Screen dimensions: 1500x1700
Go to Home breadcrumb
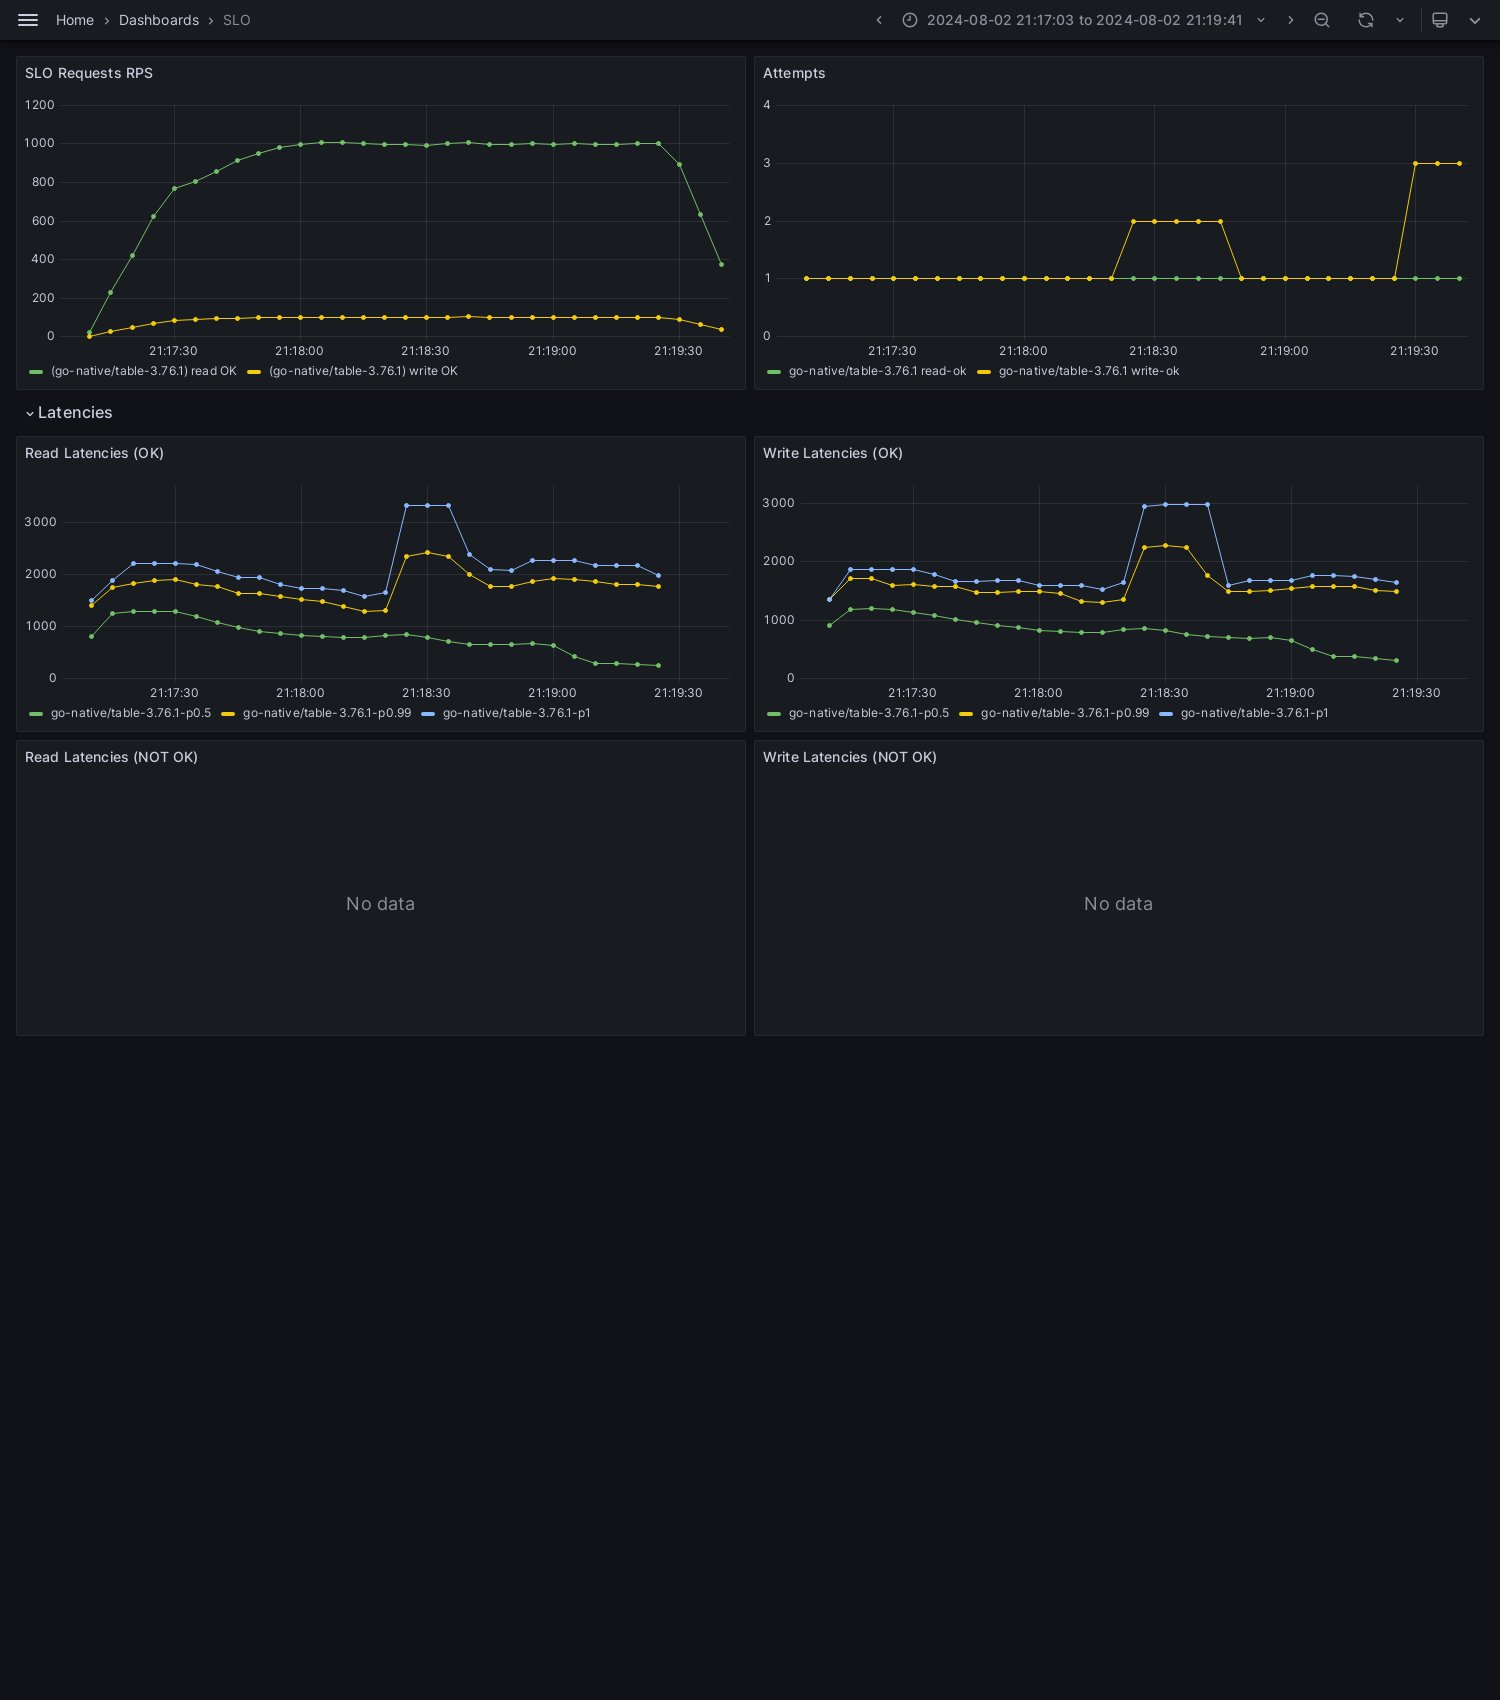pyautogui.click(x=75, y=20)
